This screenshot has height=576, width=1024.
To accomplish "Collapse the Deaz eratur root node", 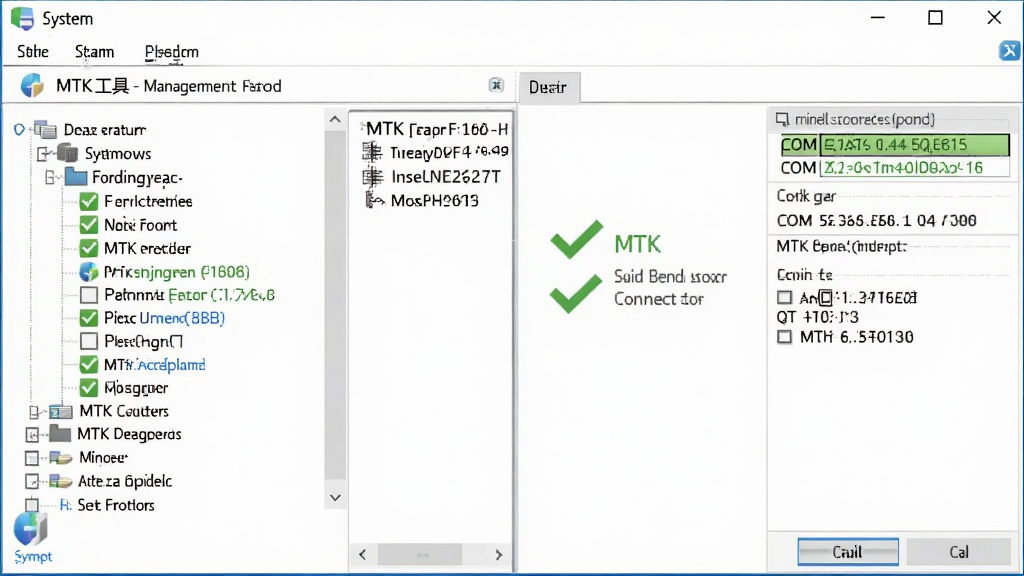I will 19,129.
